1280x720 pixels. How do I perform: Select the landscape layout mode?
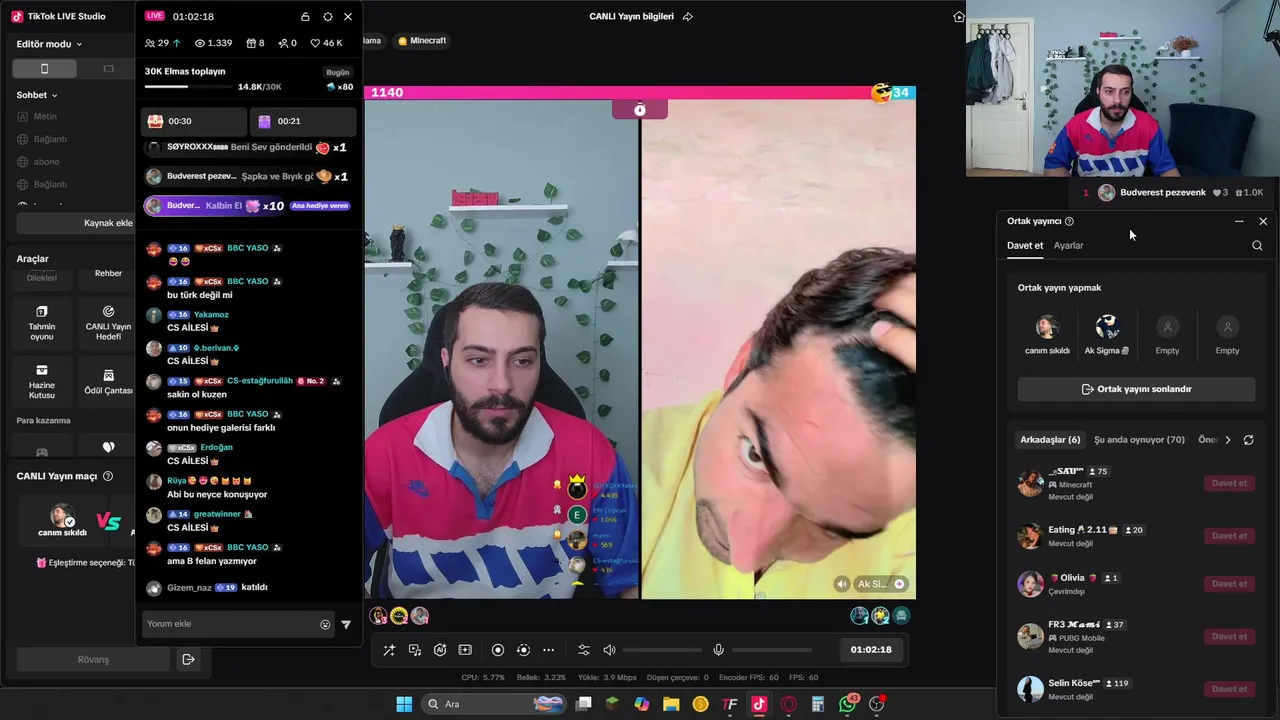click(x=109, y=68)
